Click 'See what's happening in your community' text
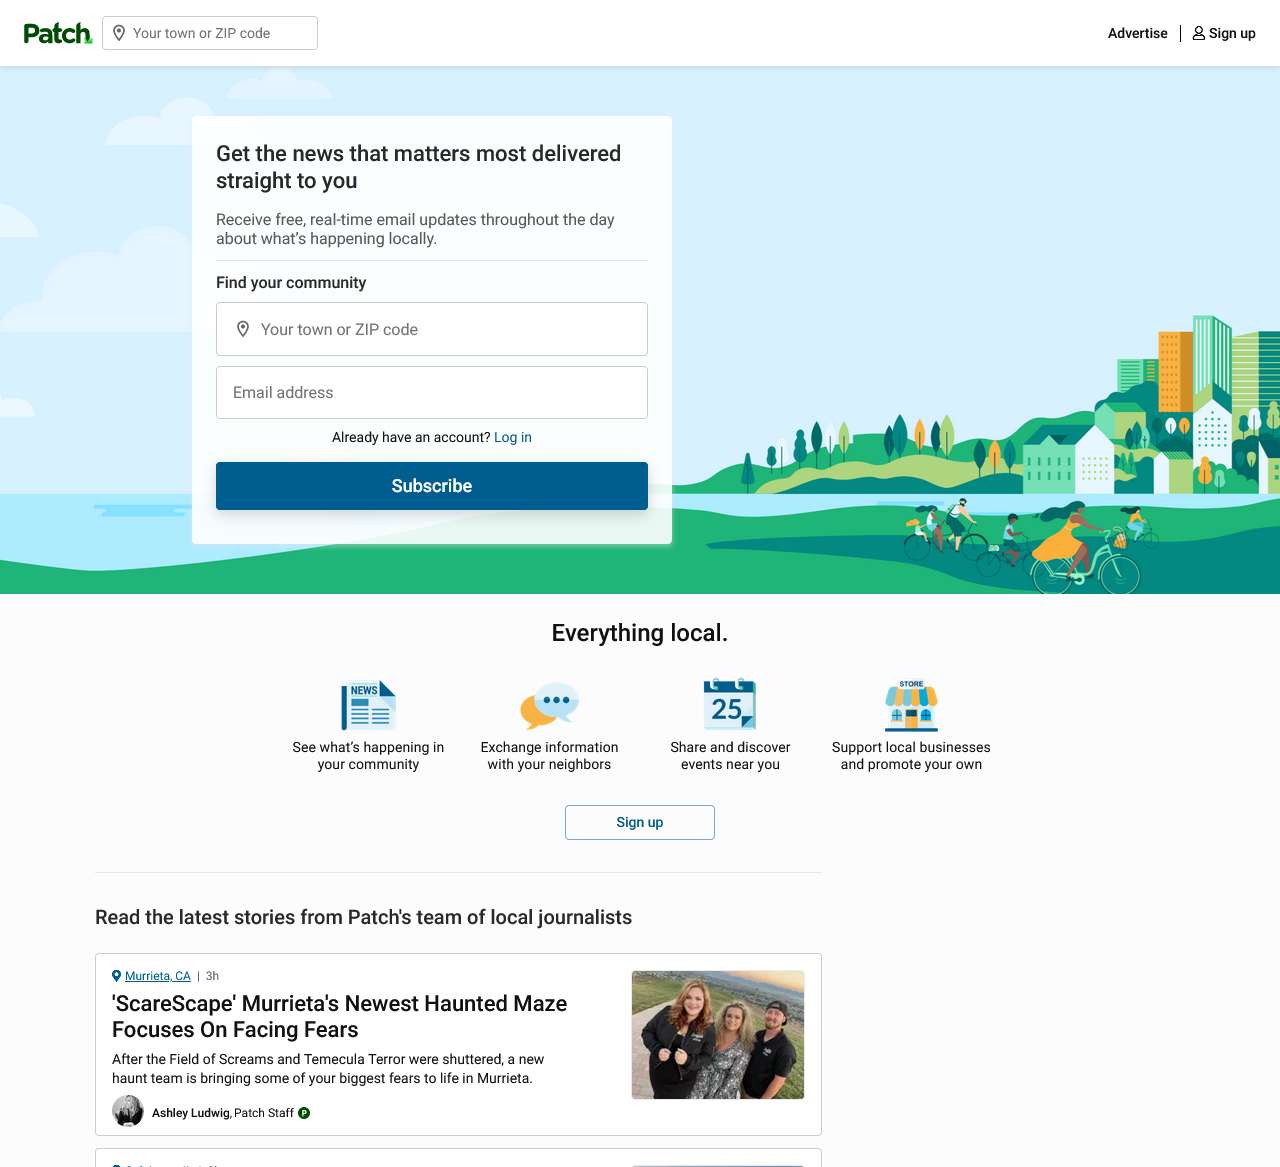Viewport: 1280px width, 1167px height. point(368,756)
